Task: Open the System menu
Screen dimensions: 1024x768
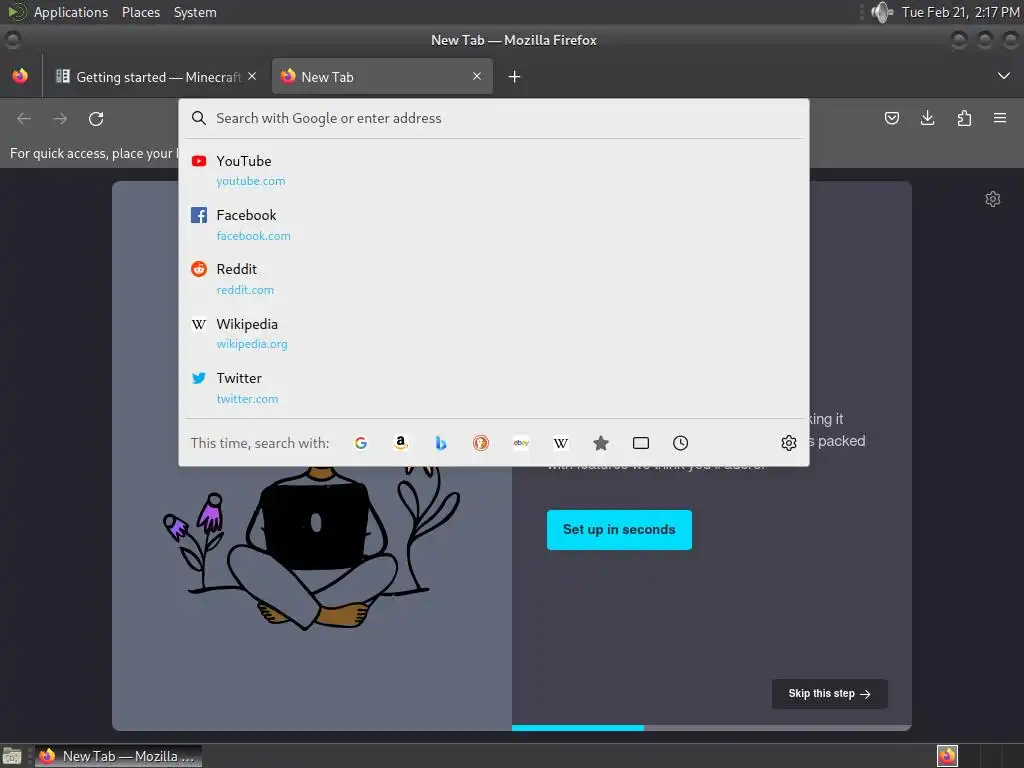Action: (x=195, y=12)
